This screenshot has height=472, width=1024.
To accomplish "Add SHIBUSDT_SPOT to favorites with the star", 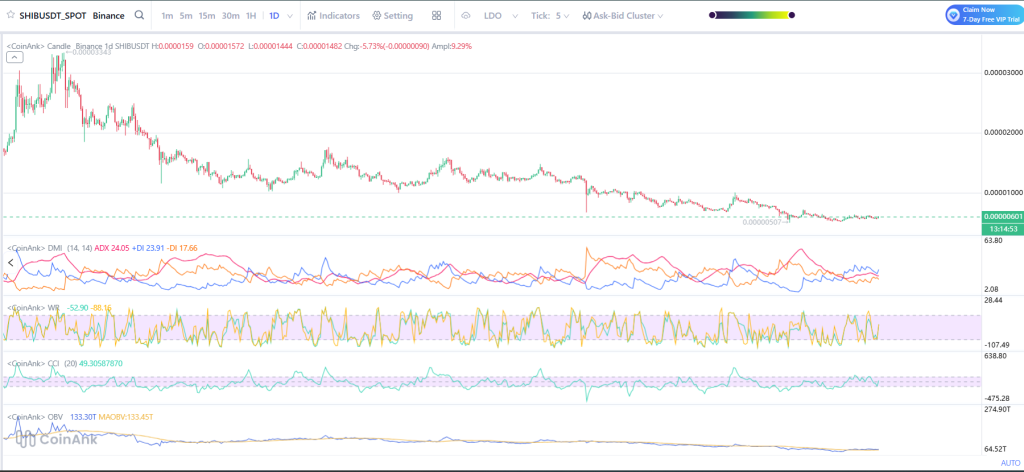I will tap(10, 16).
